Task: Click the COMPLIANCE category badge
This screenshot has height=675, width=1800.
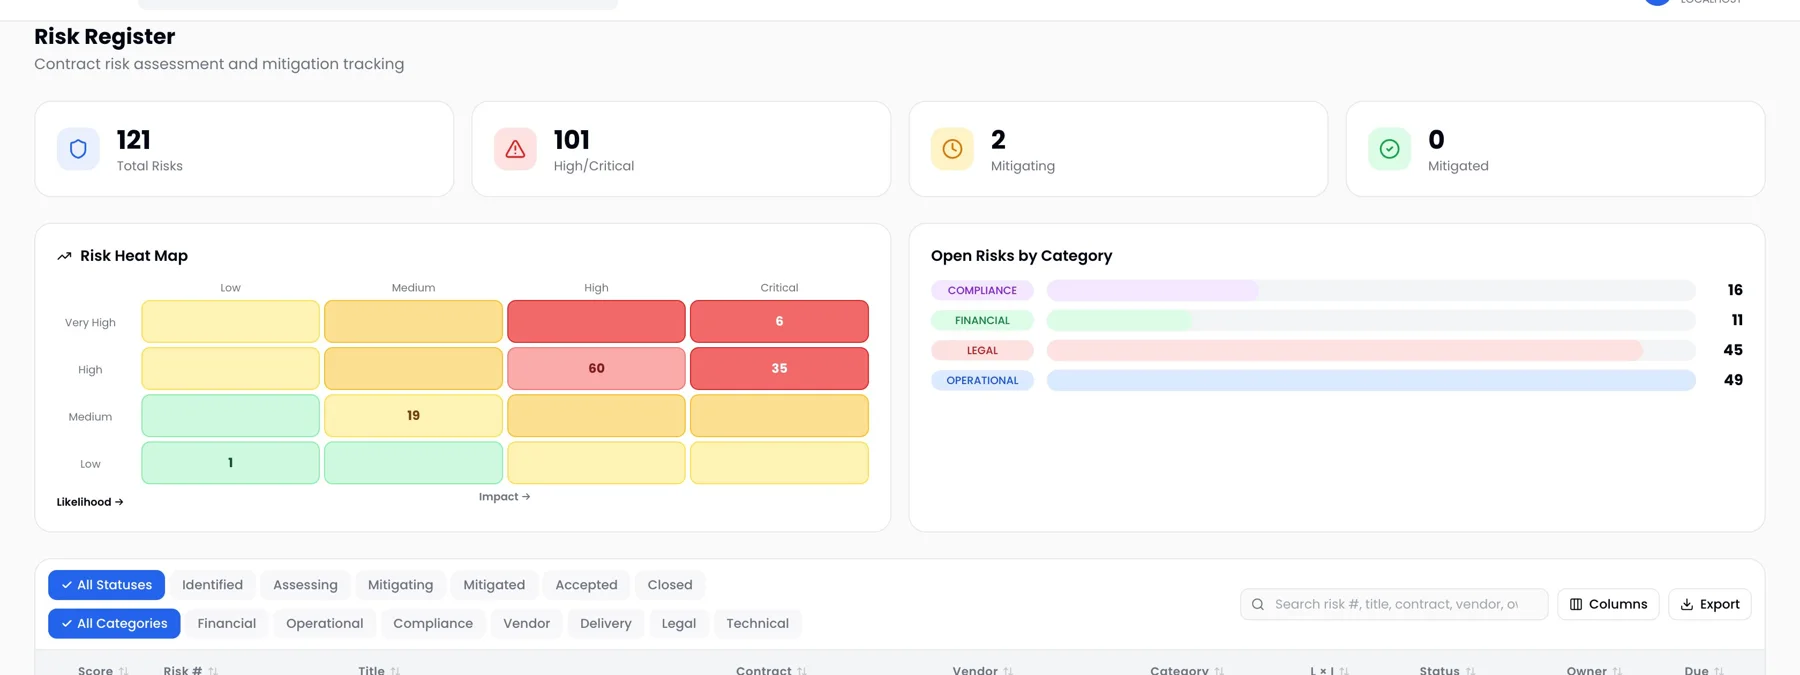Action: click(982, 290)
